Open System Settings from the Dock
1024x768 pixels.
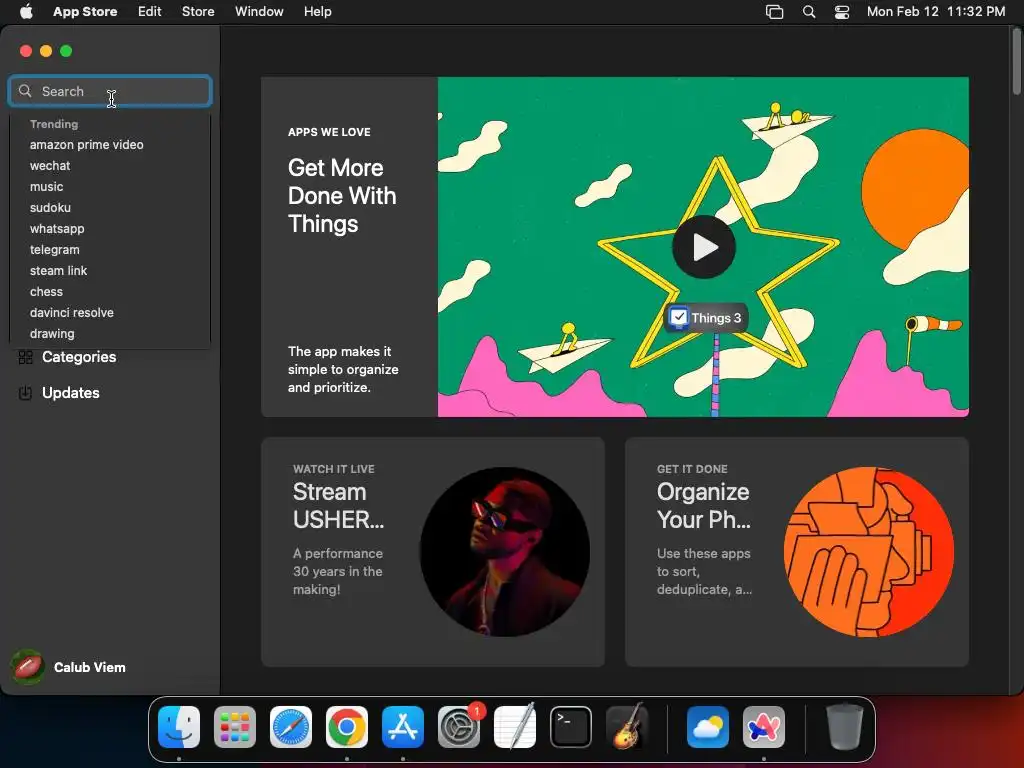459,727
